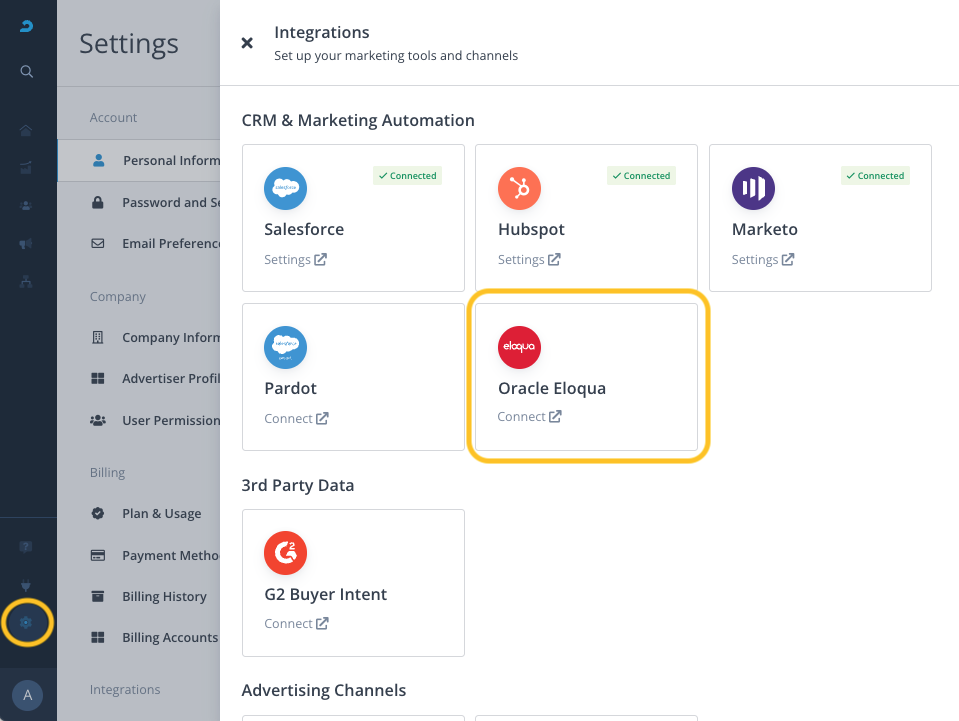The height and width of the screenshot is (721, 959).
Task: Open Salesforce Settings link
Action: pyautogui.click(x=295, y=260)
